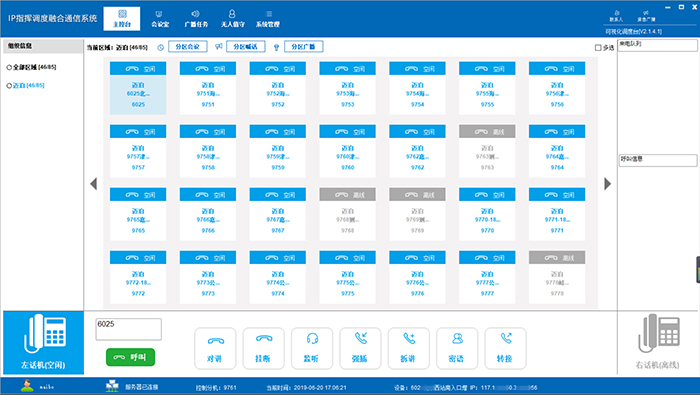This screenshot has width=700, height=395.
Task: Click the megaphone icon beside 分区喊话
Action: pos(219,46)
